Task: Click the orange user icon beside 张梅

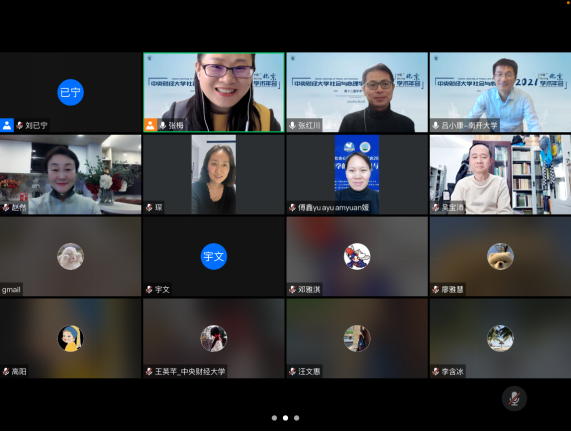Action: [150, 125]
